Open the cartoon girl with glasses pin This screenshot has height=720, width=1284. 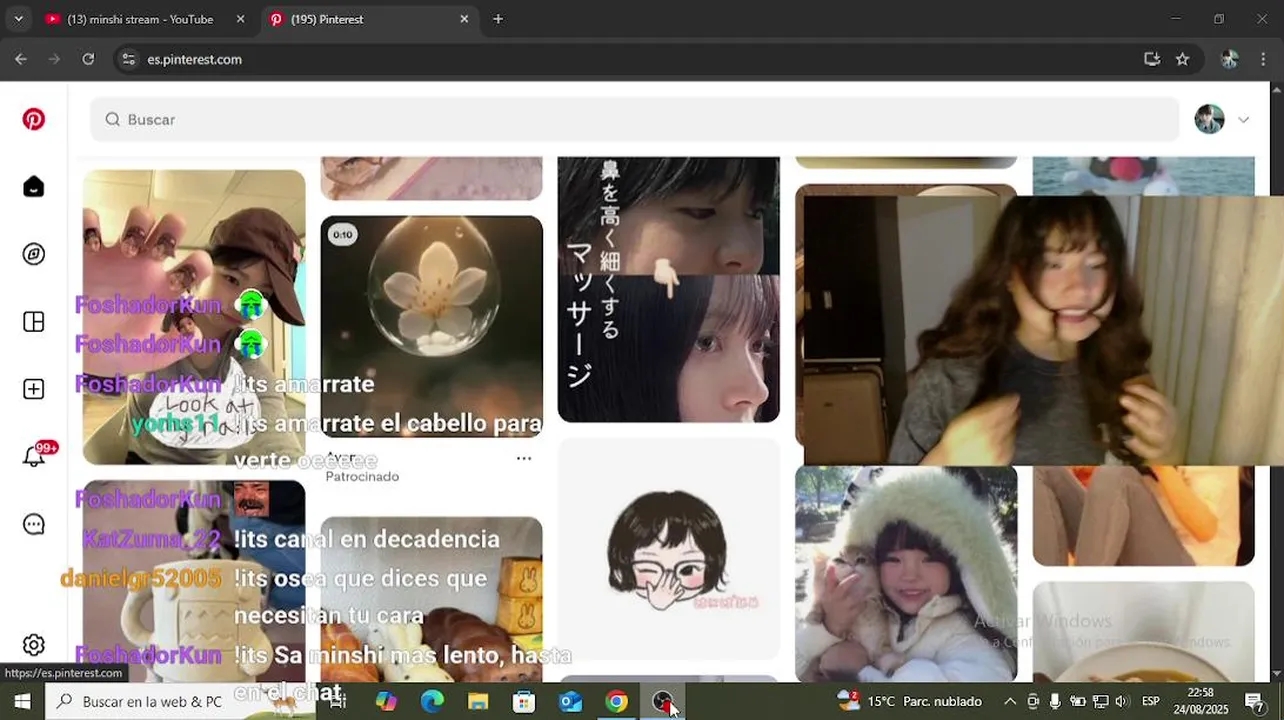668,549
